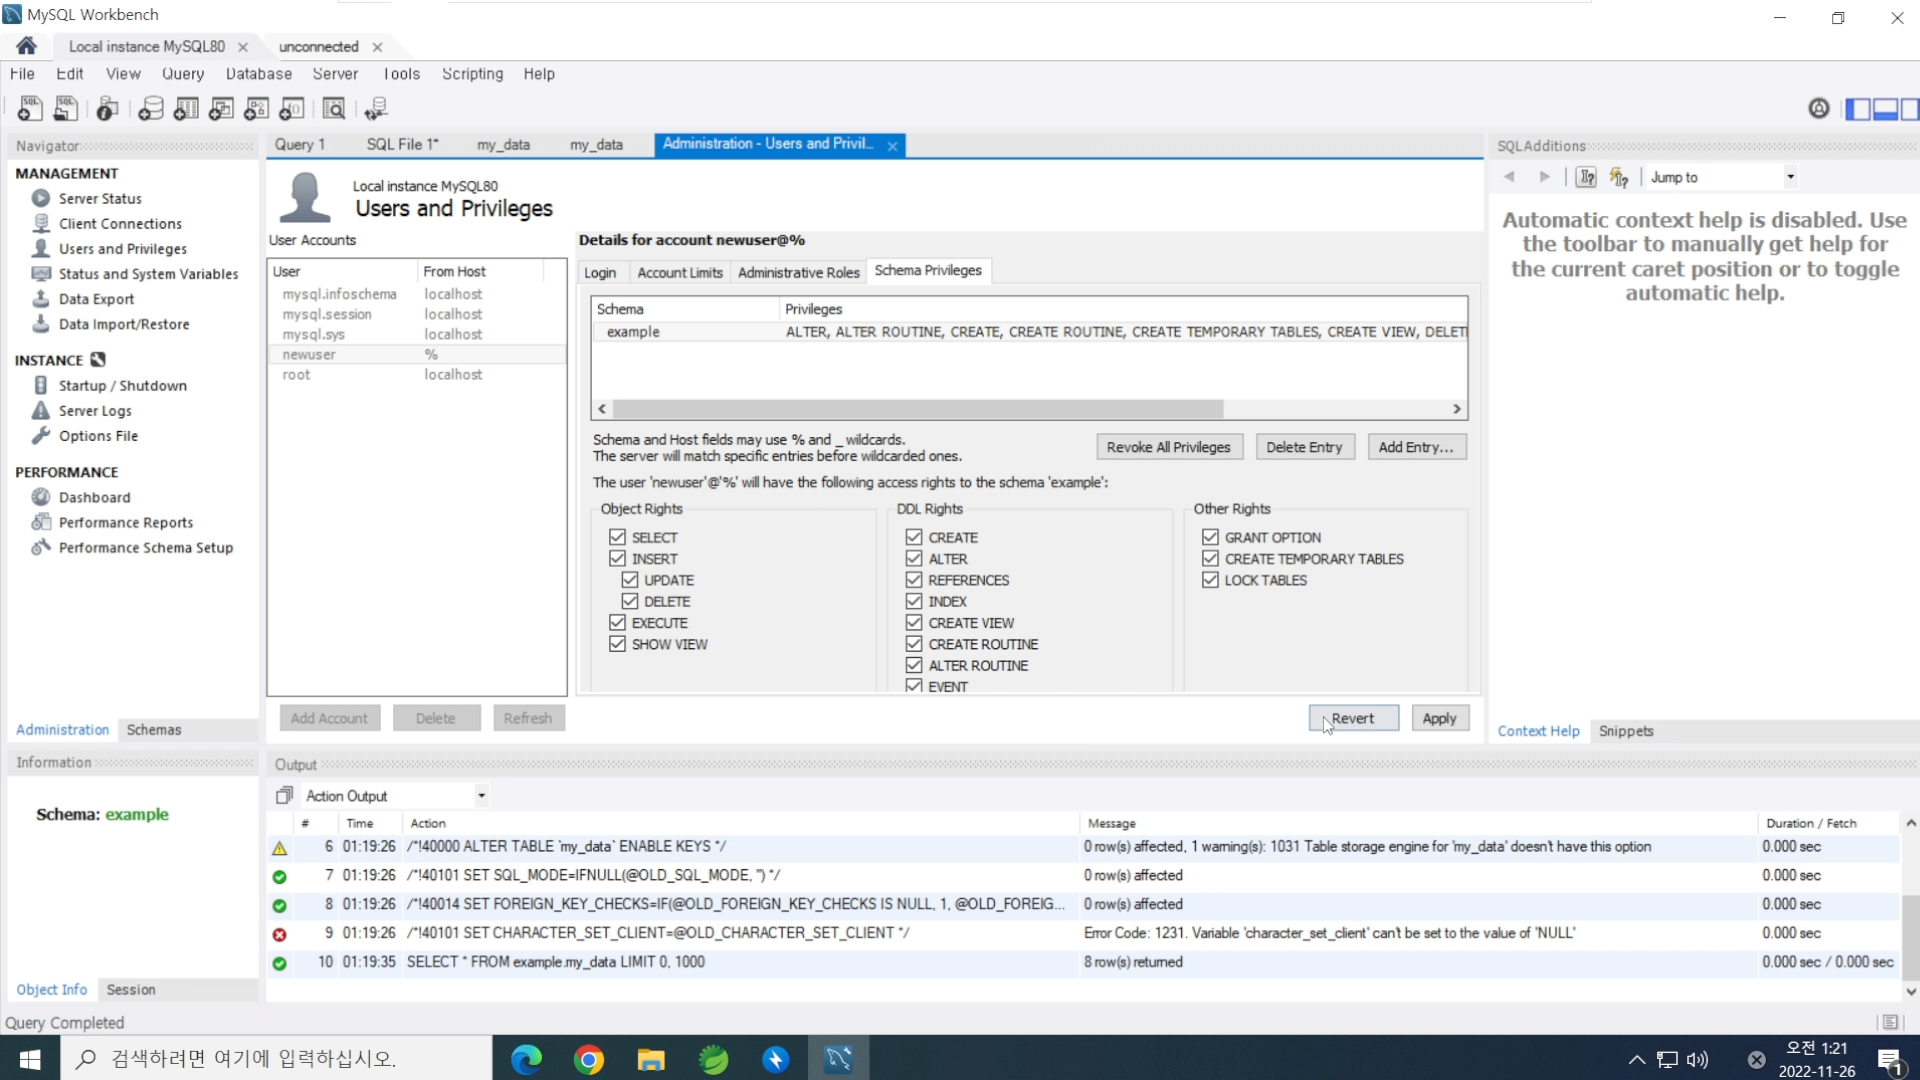Uncheck the INSERT object right
The image size is (1920, 1080).
point(617,559)
